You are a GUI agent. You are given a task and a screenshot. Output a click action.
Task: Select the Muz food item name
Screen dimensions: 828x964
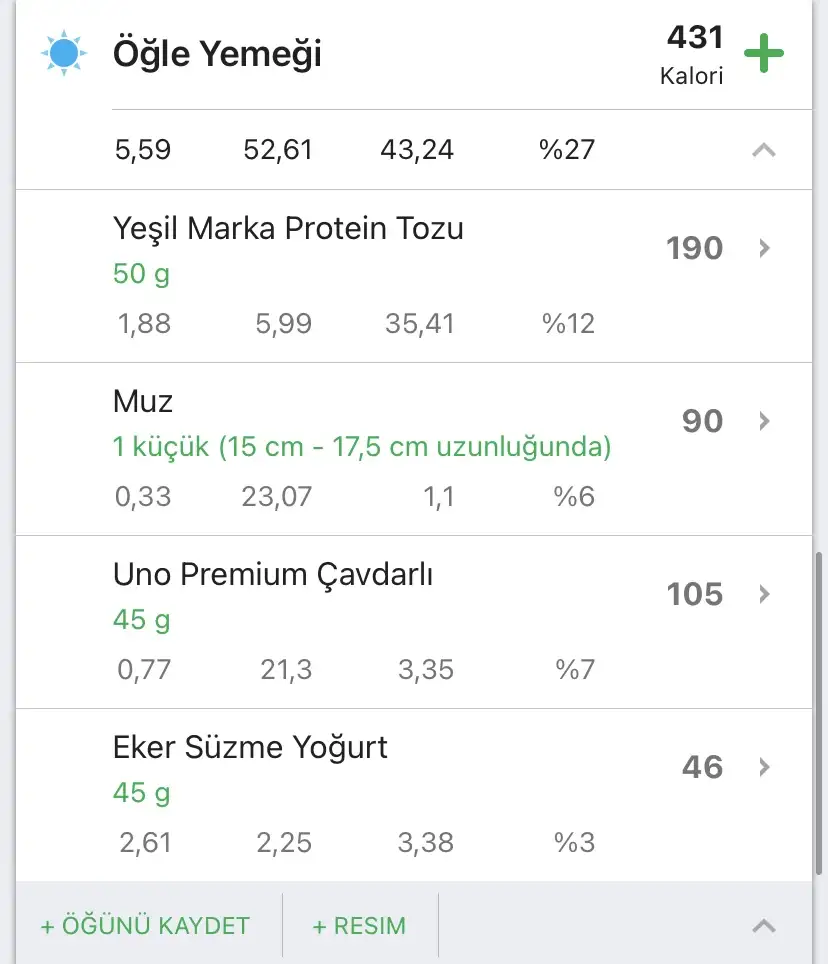[x=143, y=402]
